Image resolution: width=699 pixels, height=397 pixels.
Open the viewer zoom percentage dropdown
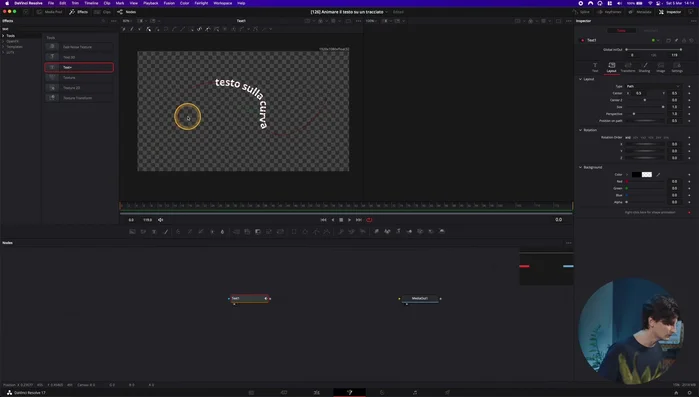click(x=128, y=21)
